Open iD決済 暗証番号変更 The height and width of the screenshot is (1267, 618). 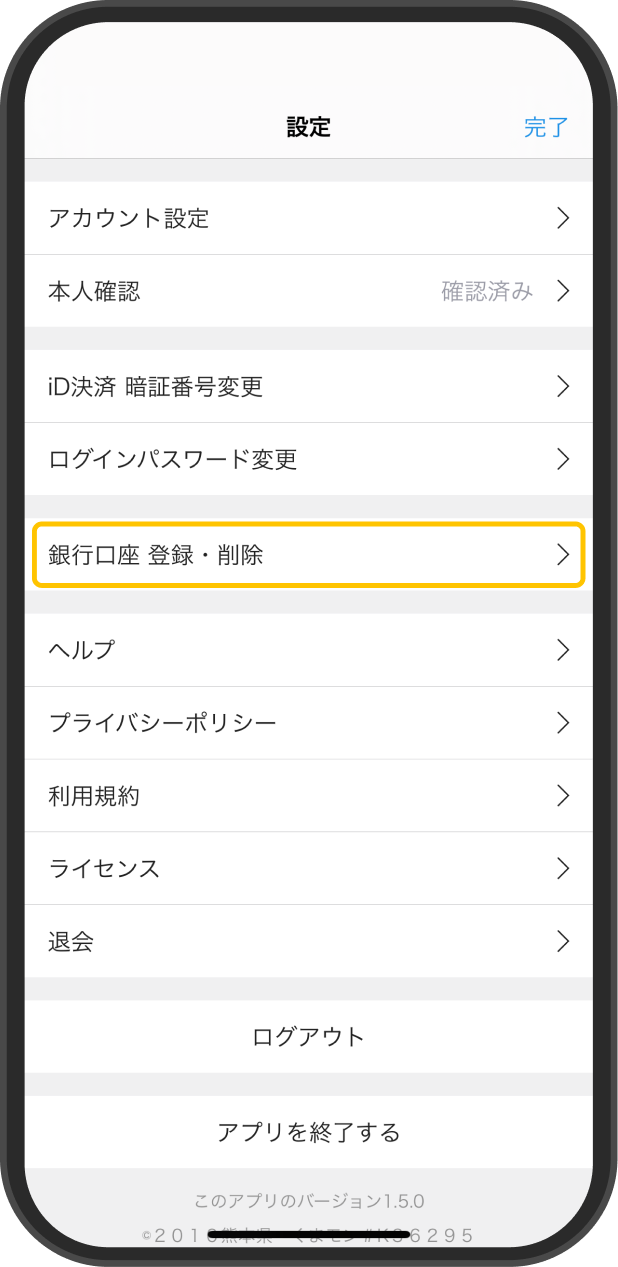[309, 386]
